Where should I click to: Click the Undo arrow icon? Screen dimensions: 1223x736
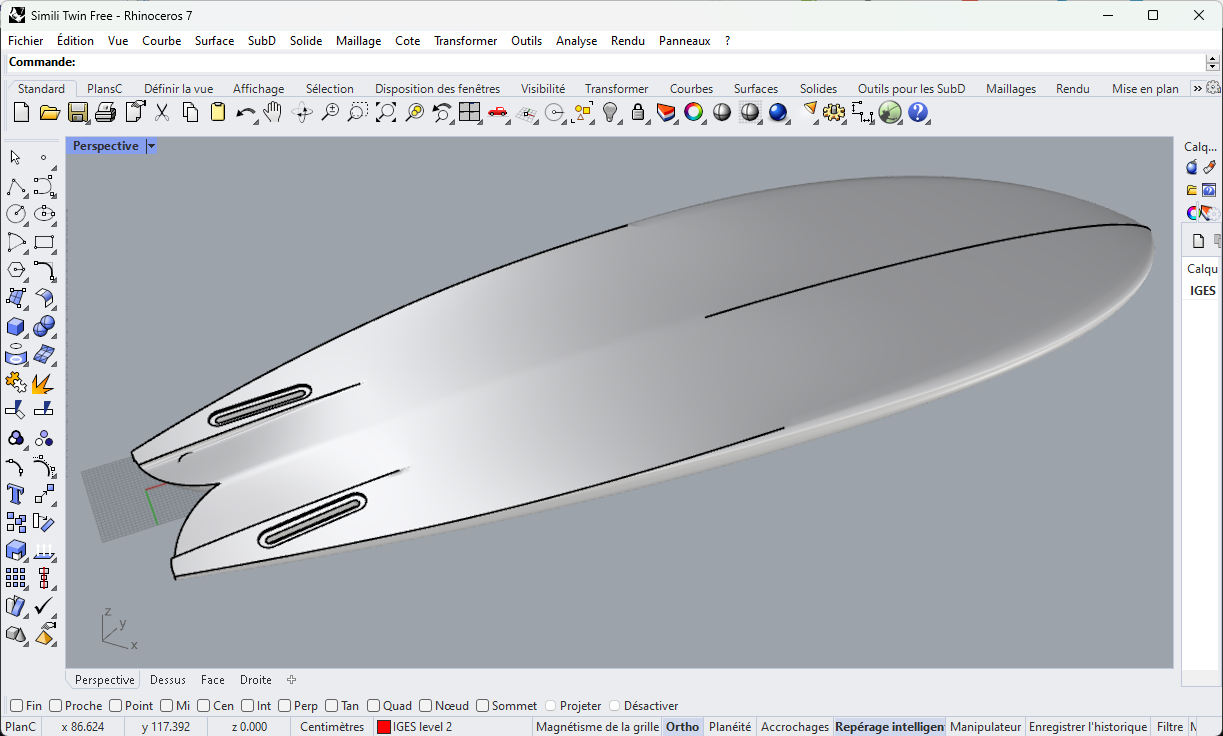pos(245,113)
